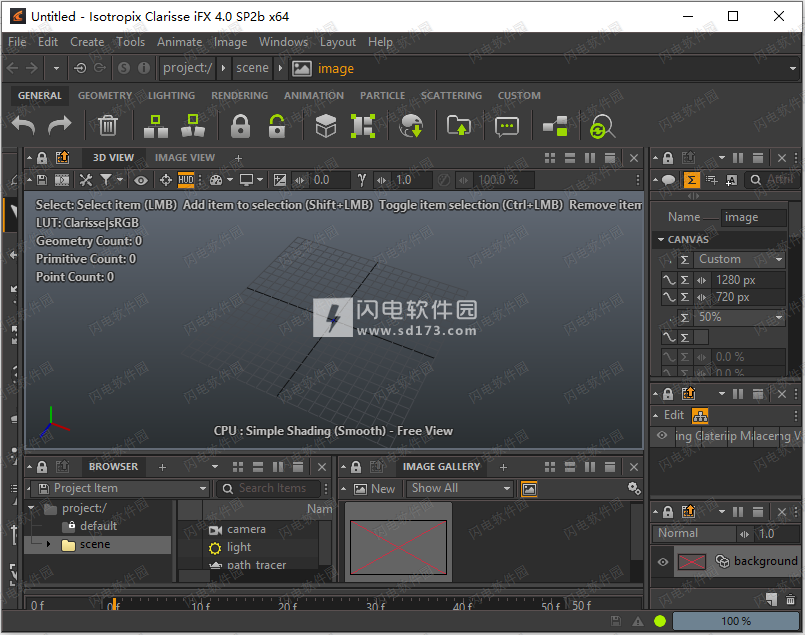Click the filter funnel icon in 3D view
Viewport: 805px width, 635px height.
tap(106, 180)
